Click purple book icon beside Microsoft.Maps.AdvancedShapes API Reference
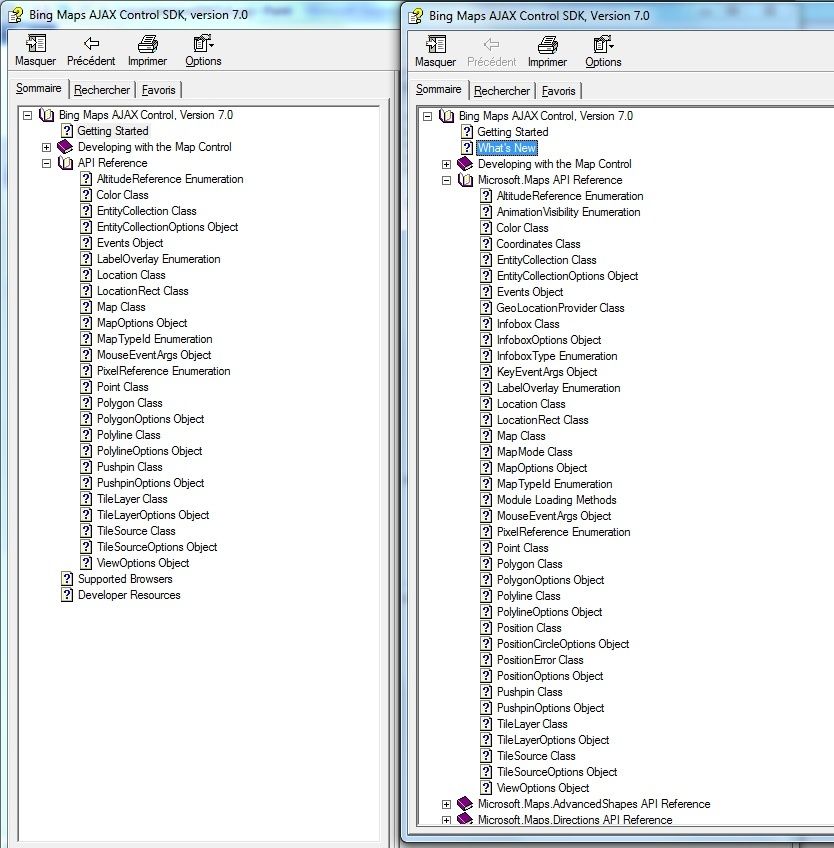The width and height of the screenshot is (834, 848). pyautogui.click(x=465, y=804)
